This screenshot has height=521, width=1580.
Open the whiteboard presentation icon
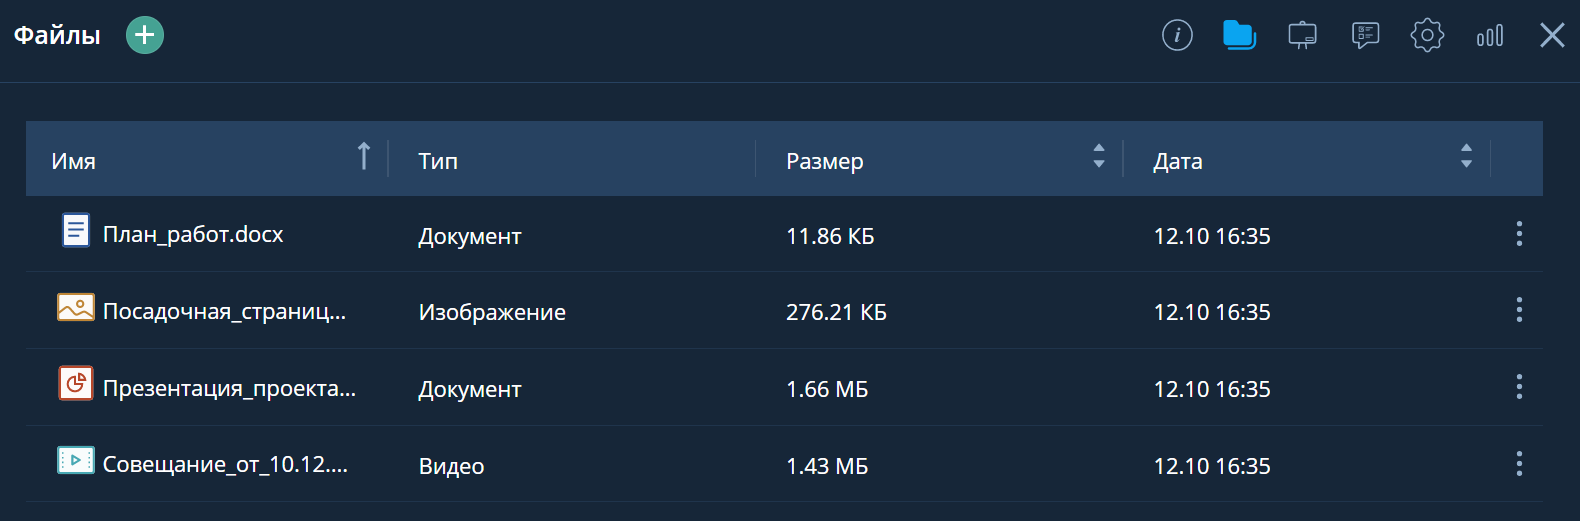click(1302, 36)
